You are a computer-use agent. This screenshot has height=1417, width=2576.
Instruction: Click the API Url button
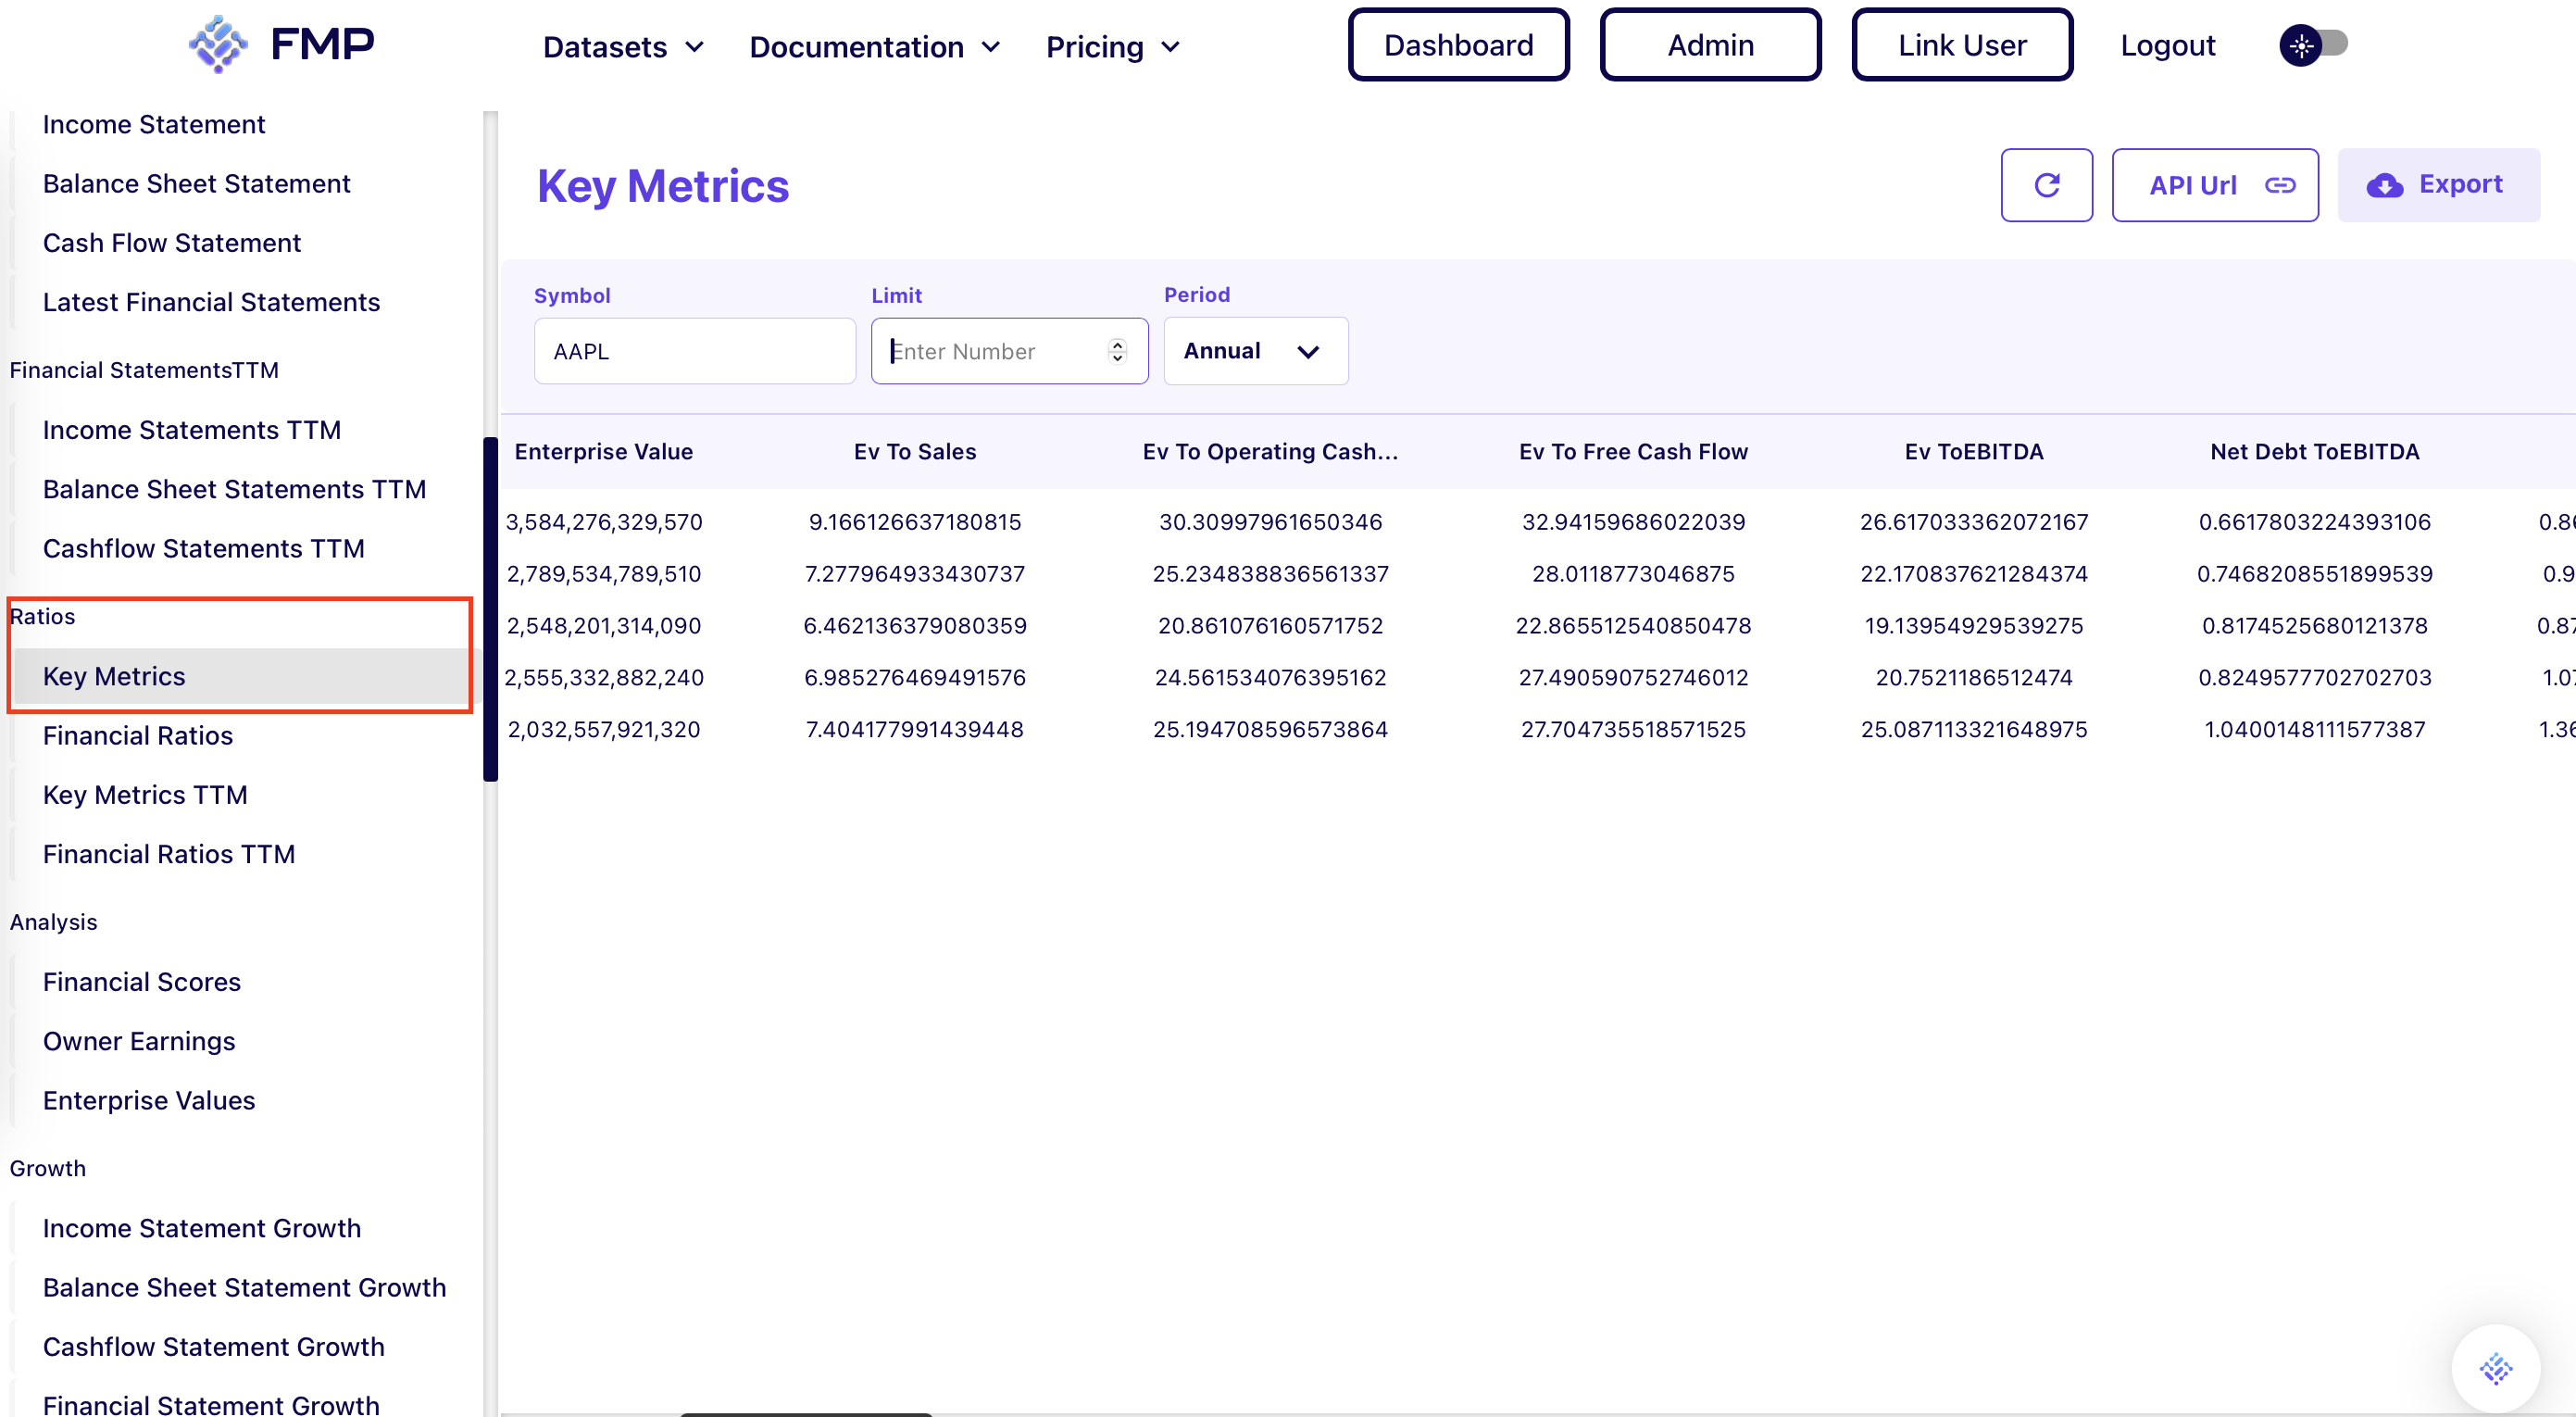coord(2214,185)
